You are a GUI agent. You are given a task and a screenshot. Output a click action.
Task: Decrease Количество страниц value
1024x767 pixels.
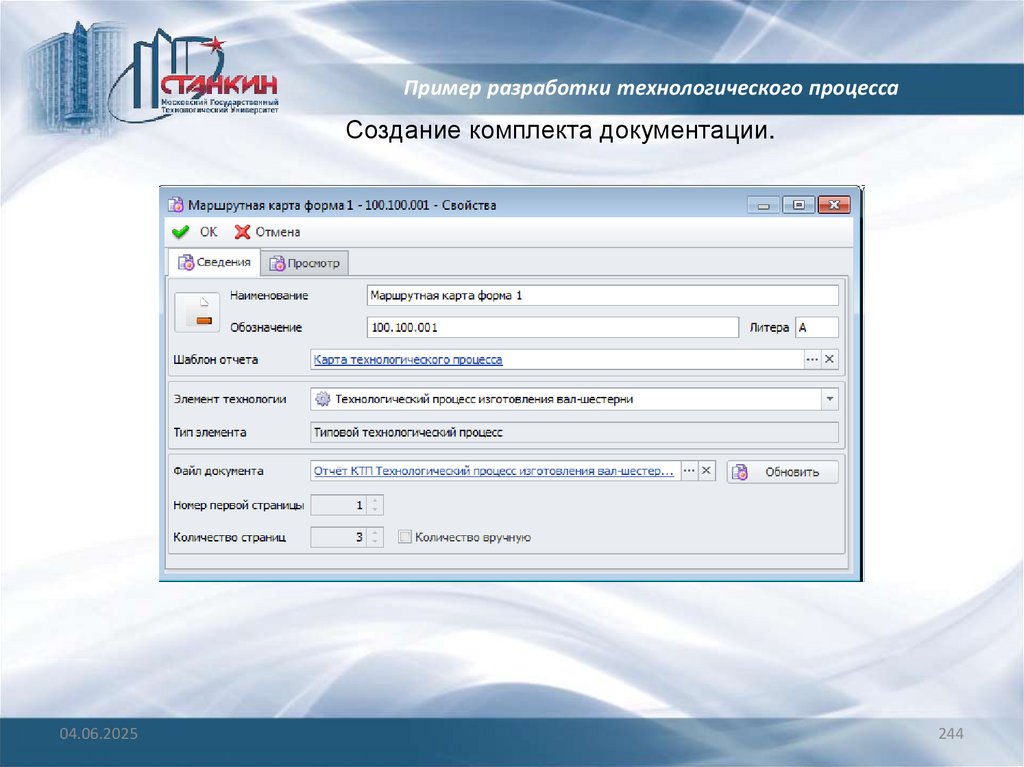coord(375,542)
